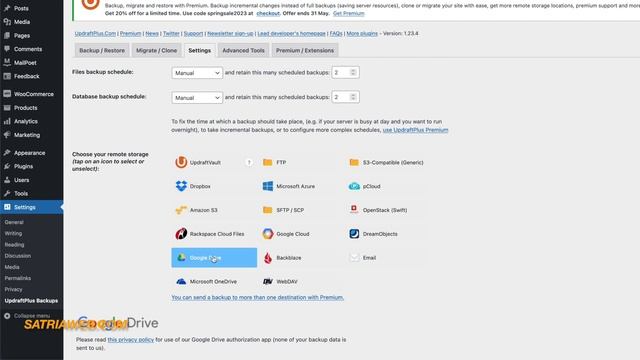The image size is (640, 360).
Task: Open the UpdraftPlus.Com link
Action: pyautogui.click(x=95, y=33)
